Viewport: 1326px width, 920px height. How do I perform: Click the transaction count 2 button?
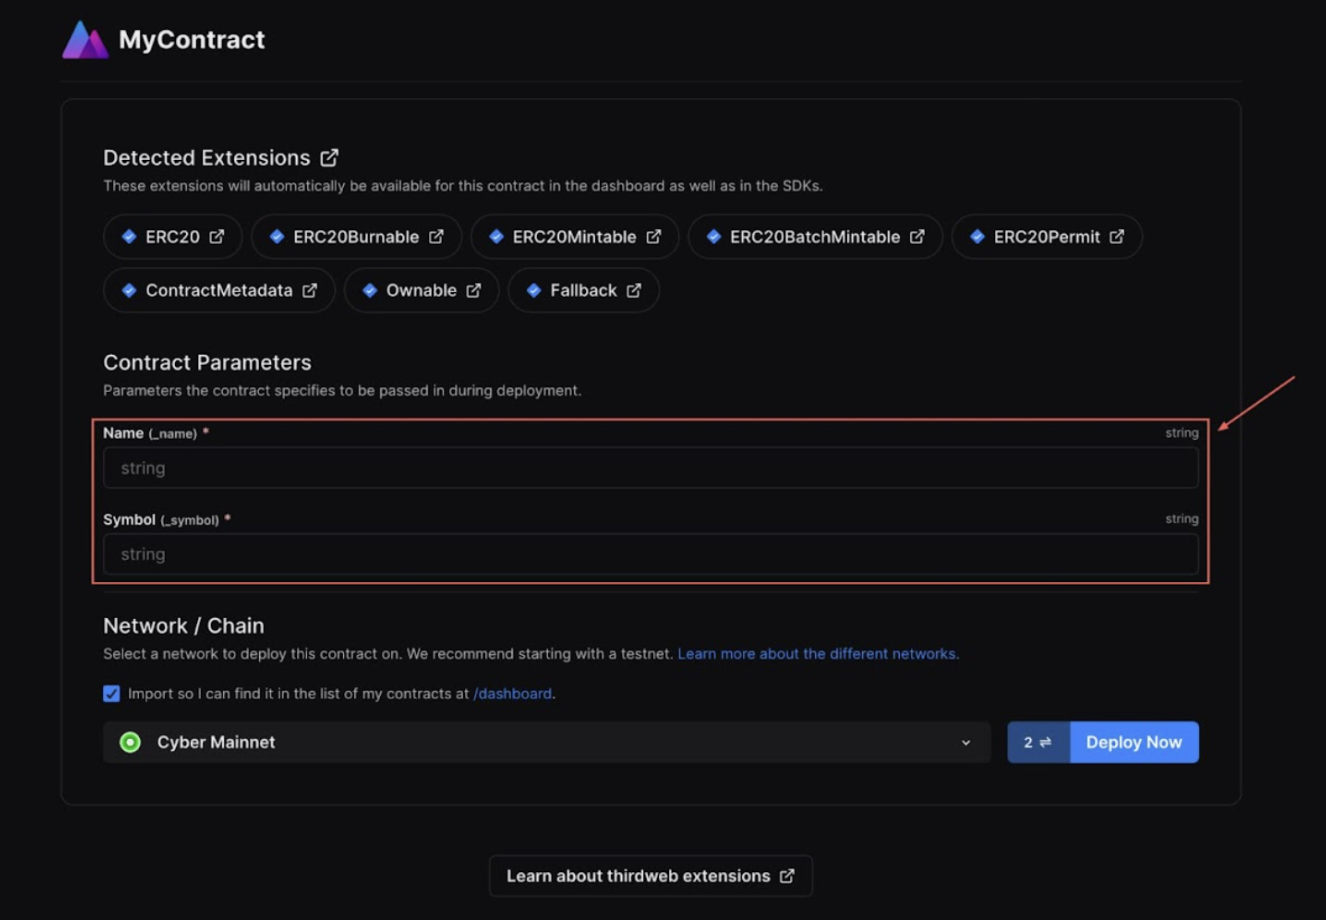click(x=1038, y=742)
